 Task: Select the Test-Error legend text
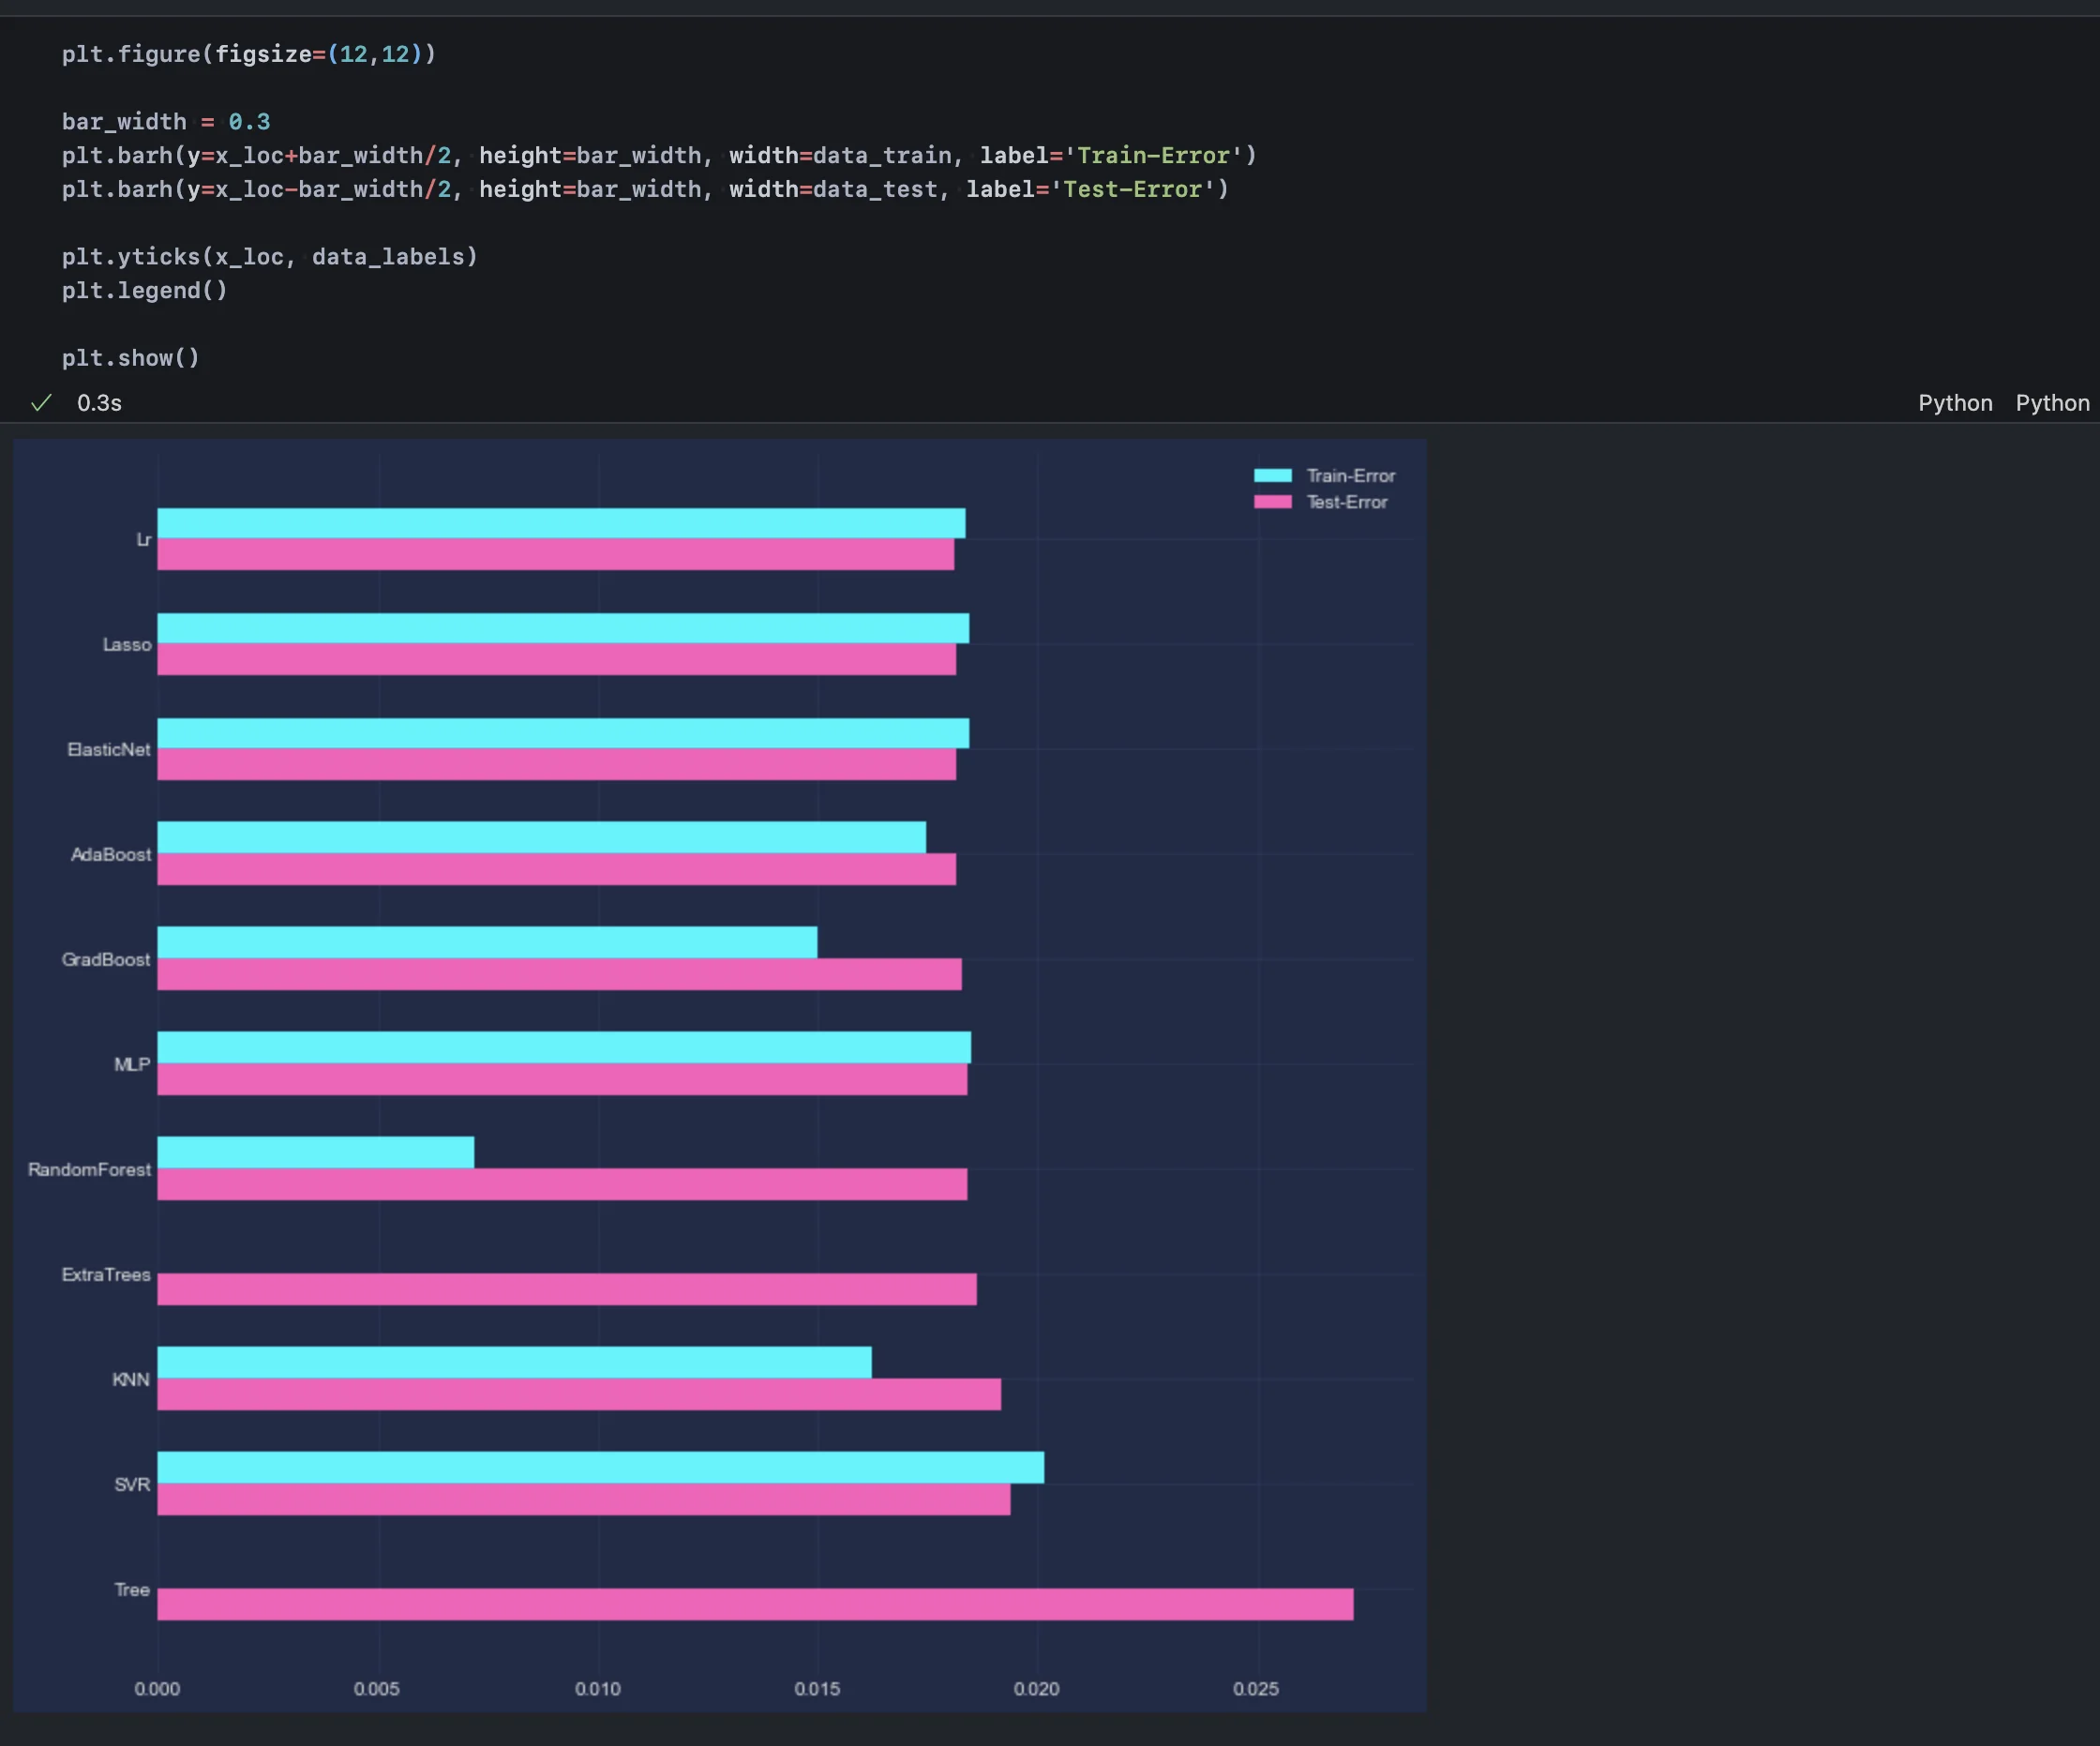pos(1346,502)
